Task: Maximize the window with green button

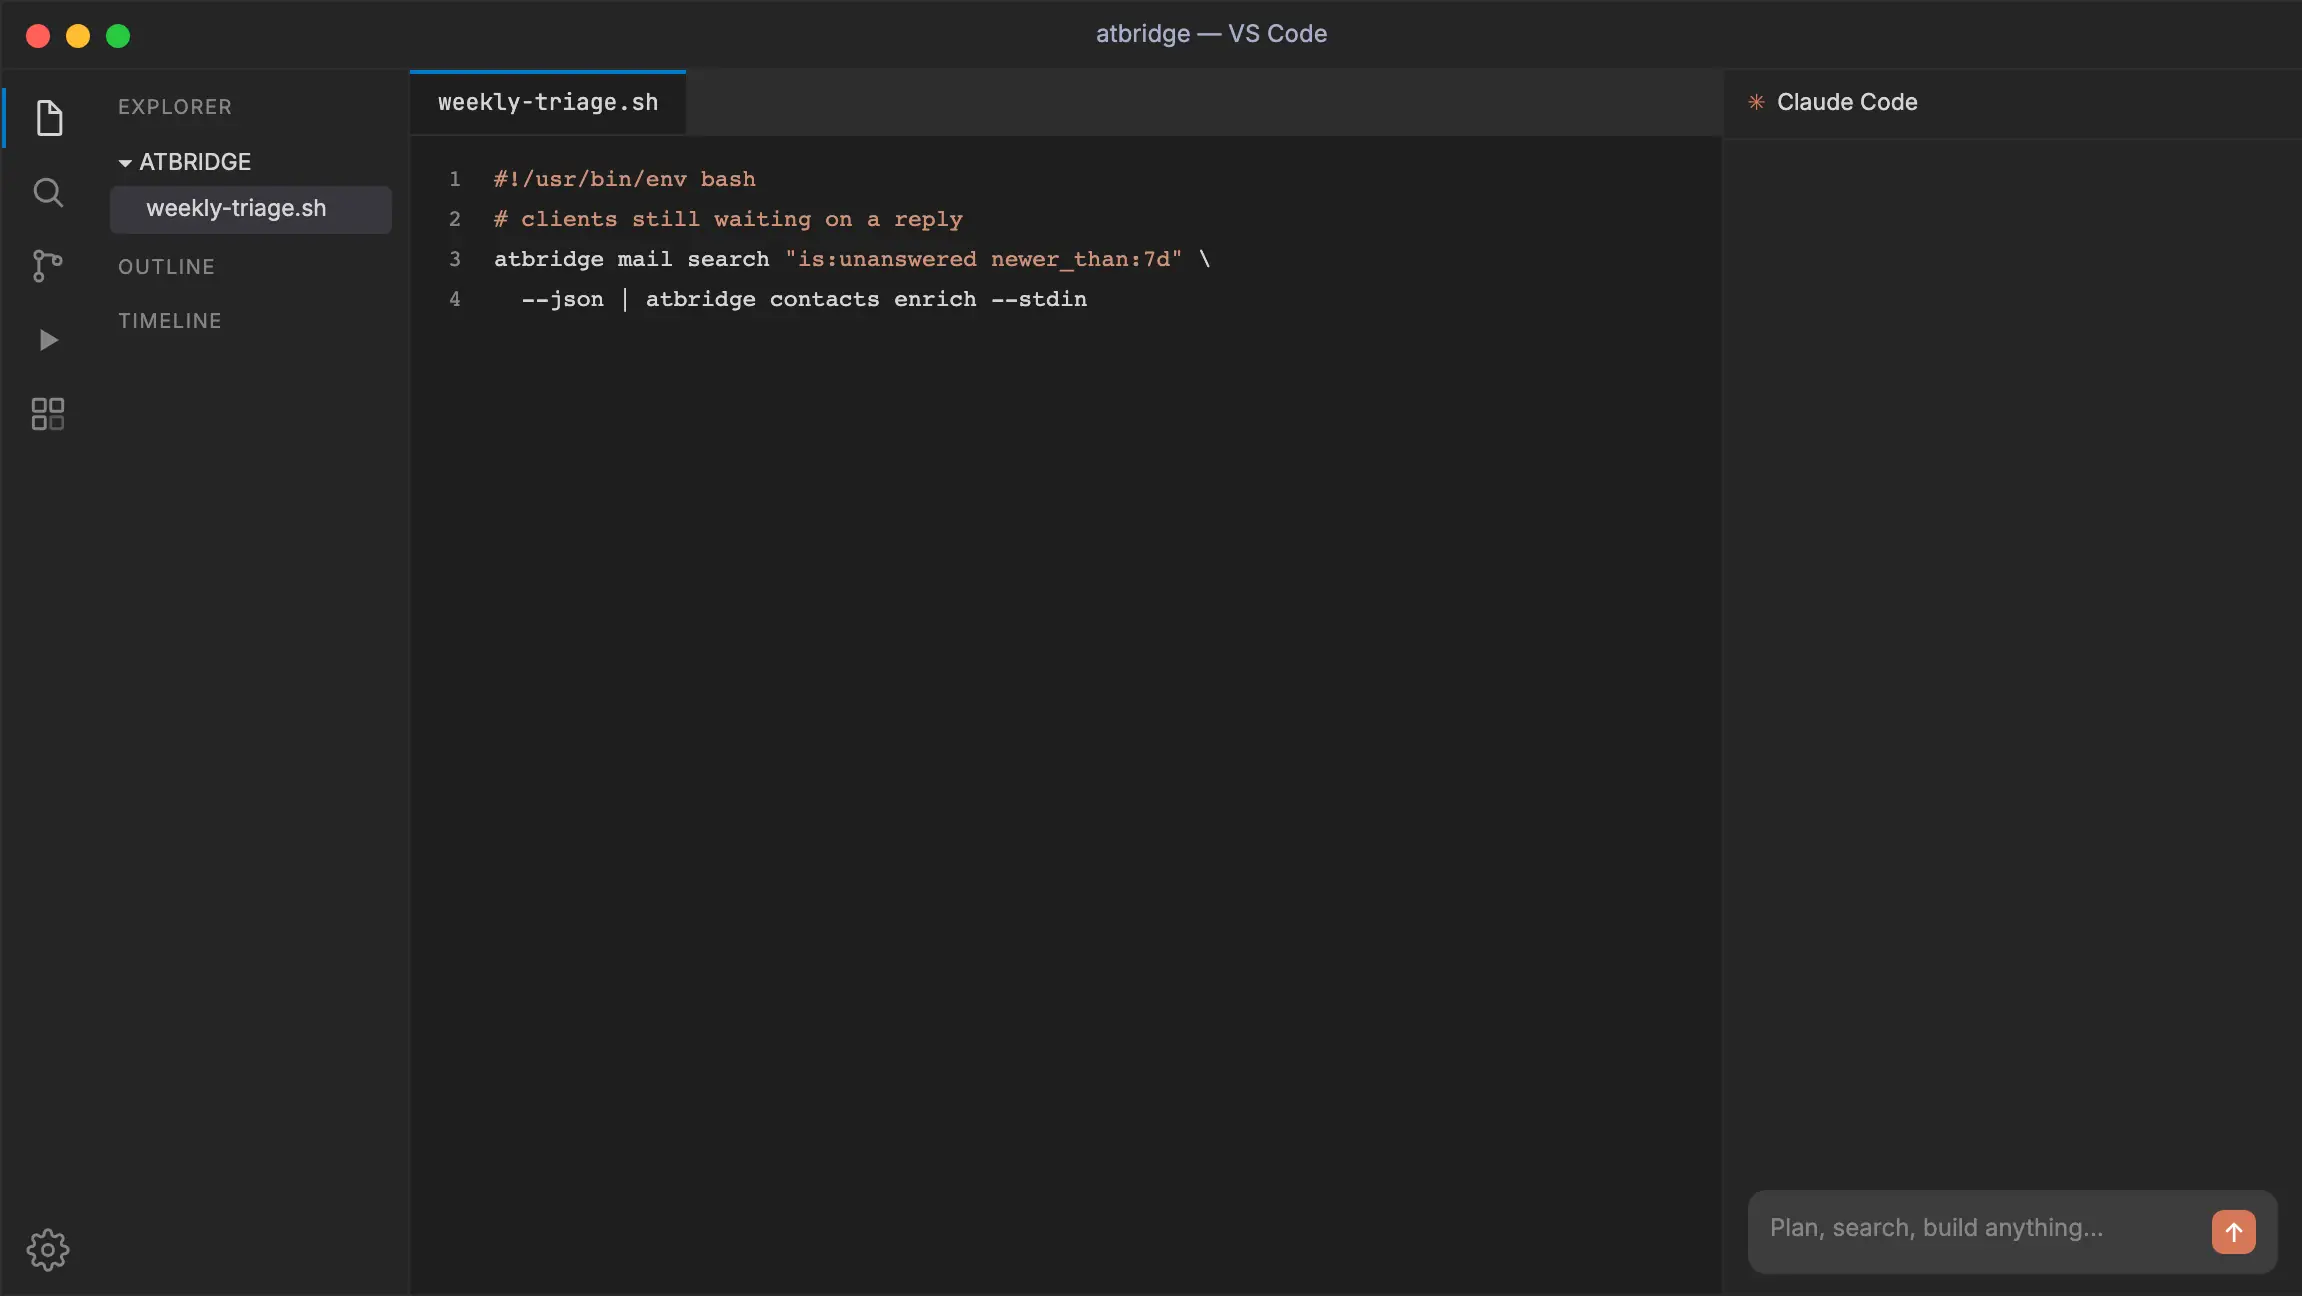Action: 118,36
